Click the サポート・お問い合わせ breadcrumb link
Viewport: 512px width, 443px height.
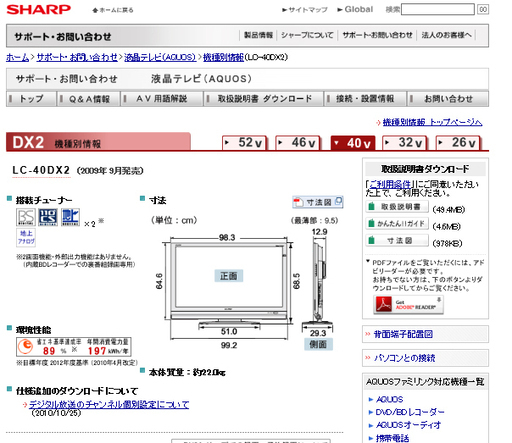click(77, 57)
